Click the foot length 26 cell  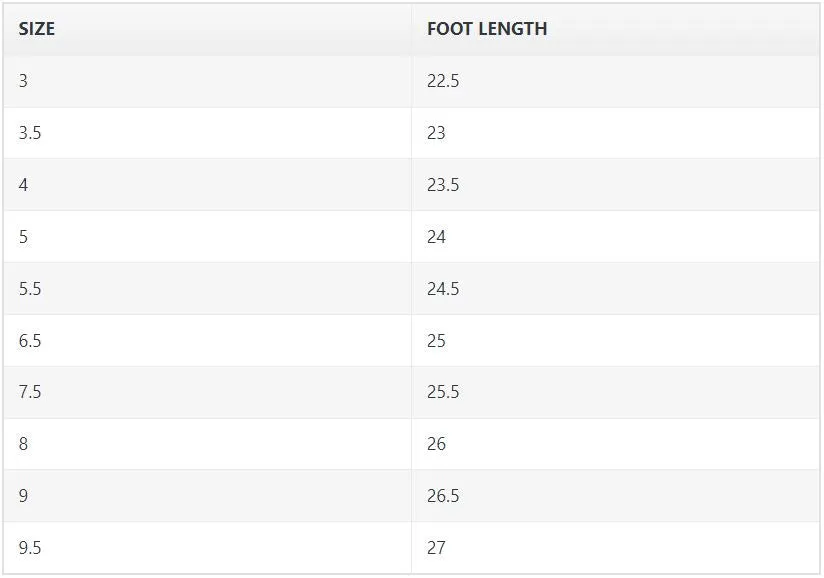tap(615, 444)
